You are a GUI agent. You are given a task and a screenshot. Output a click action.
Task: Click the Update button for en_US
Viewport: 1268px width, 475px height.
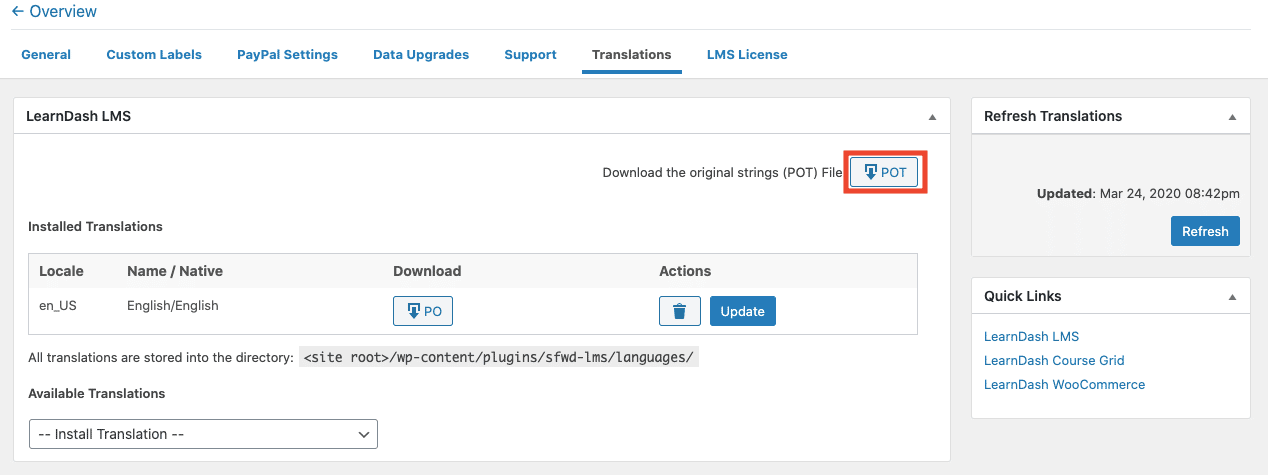[x=743, y=311]
